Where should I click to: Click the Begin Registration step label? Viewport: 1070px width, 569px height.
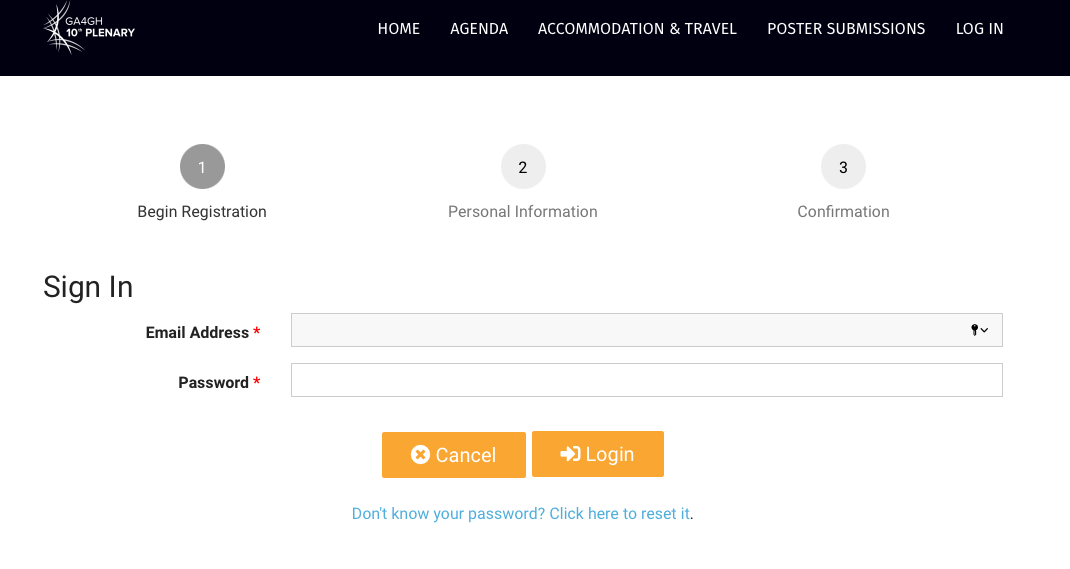point(202,212)
